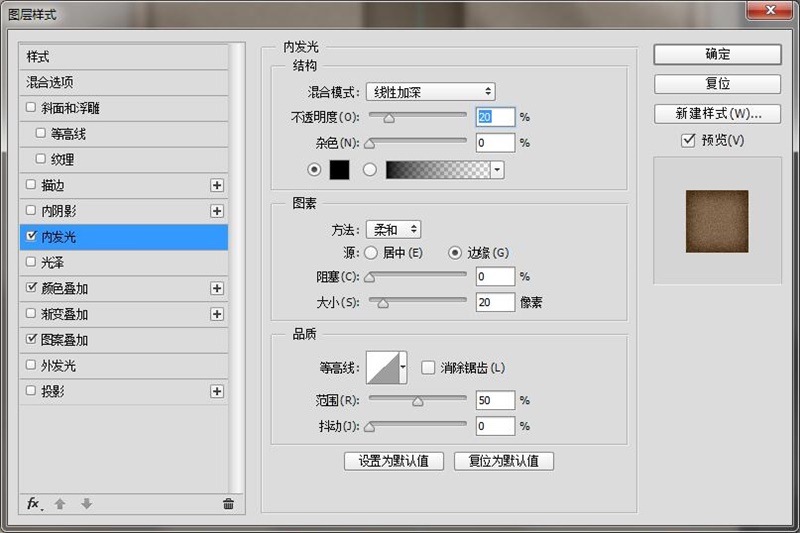Image resolution: width=800 pixels, height=533 pixels.
Task: Add another 投影 effect with plus icon
Action: click(217, 391)
